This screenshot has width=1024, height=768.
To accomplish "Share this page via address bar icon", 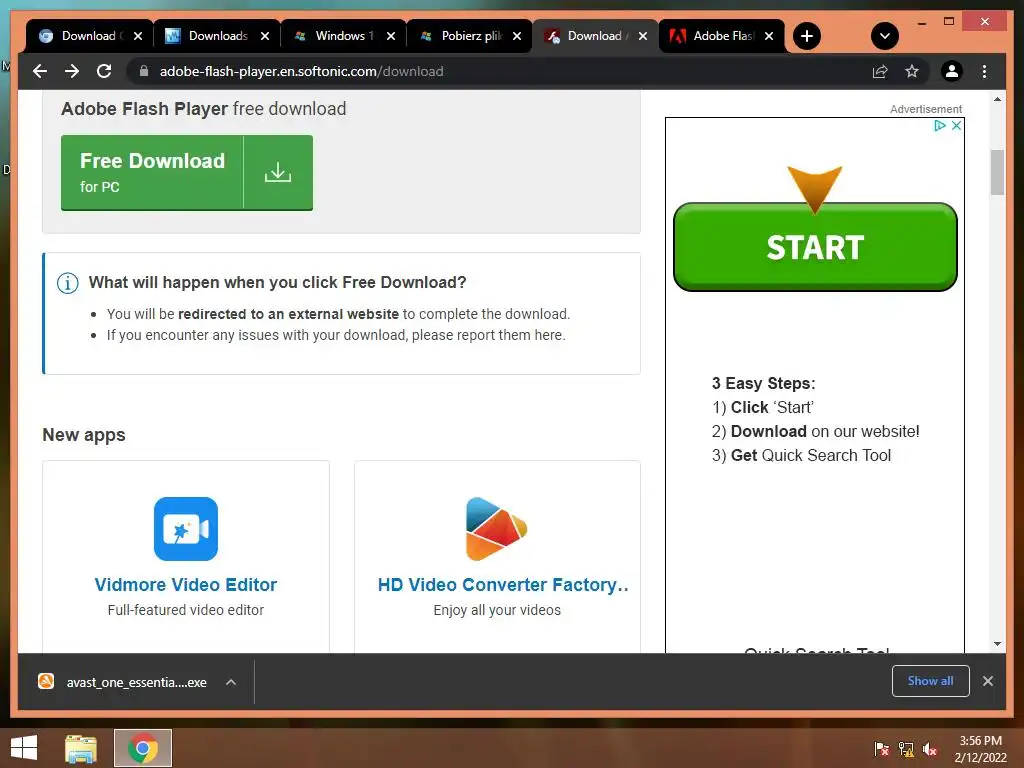I will point(880,71).
